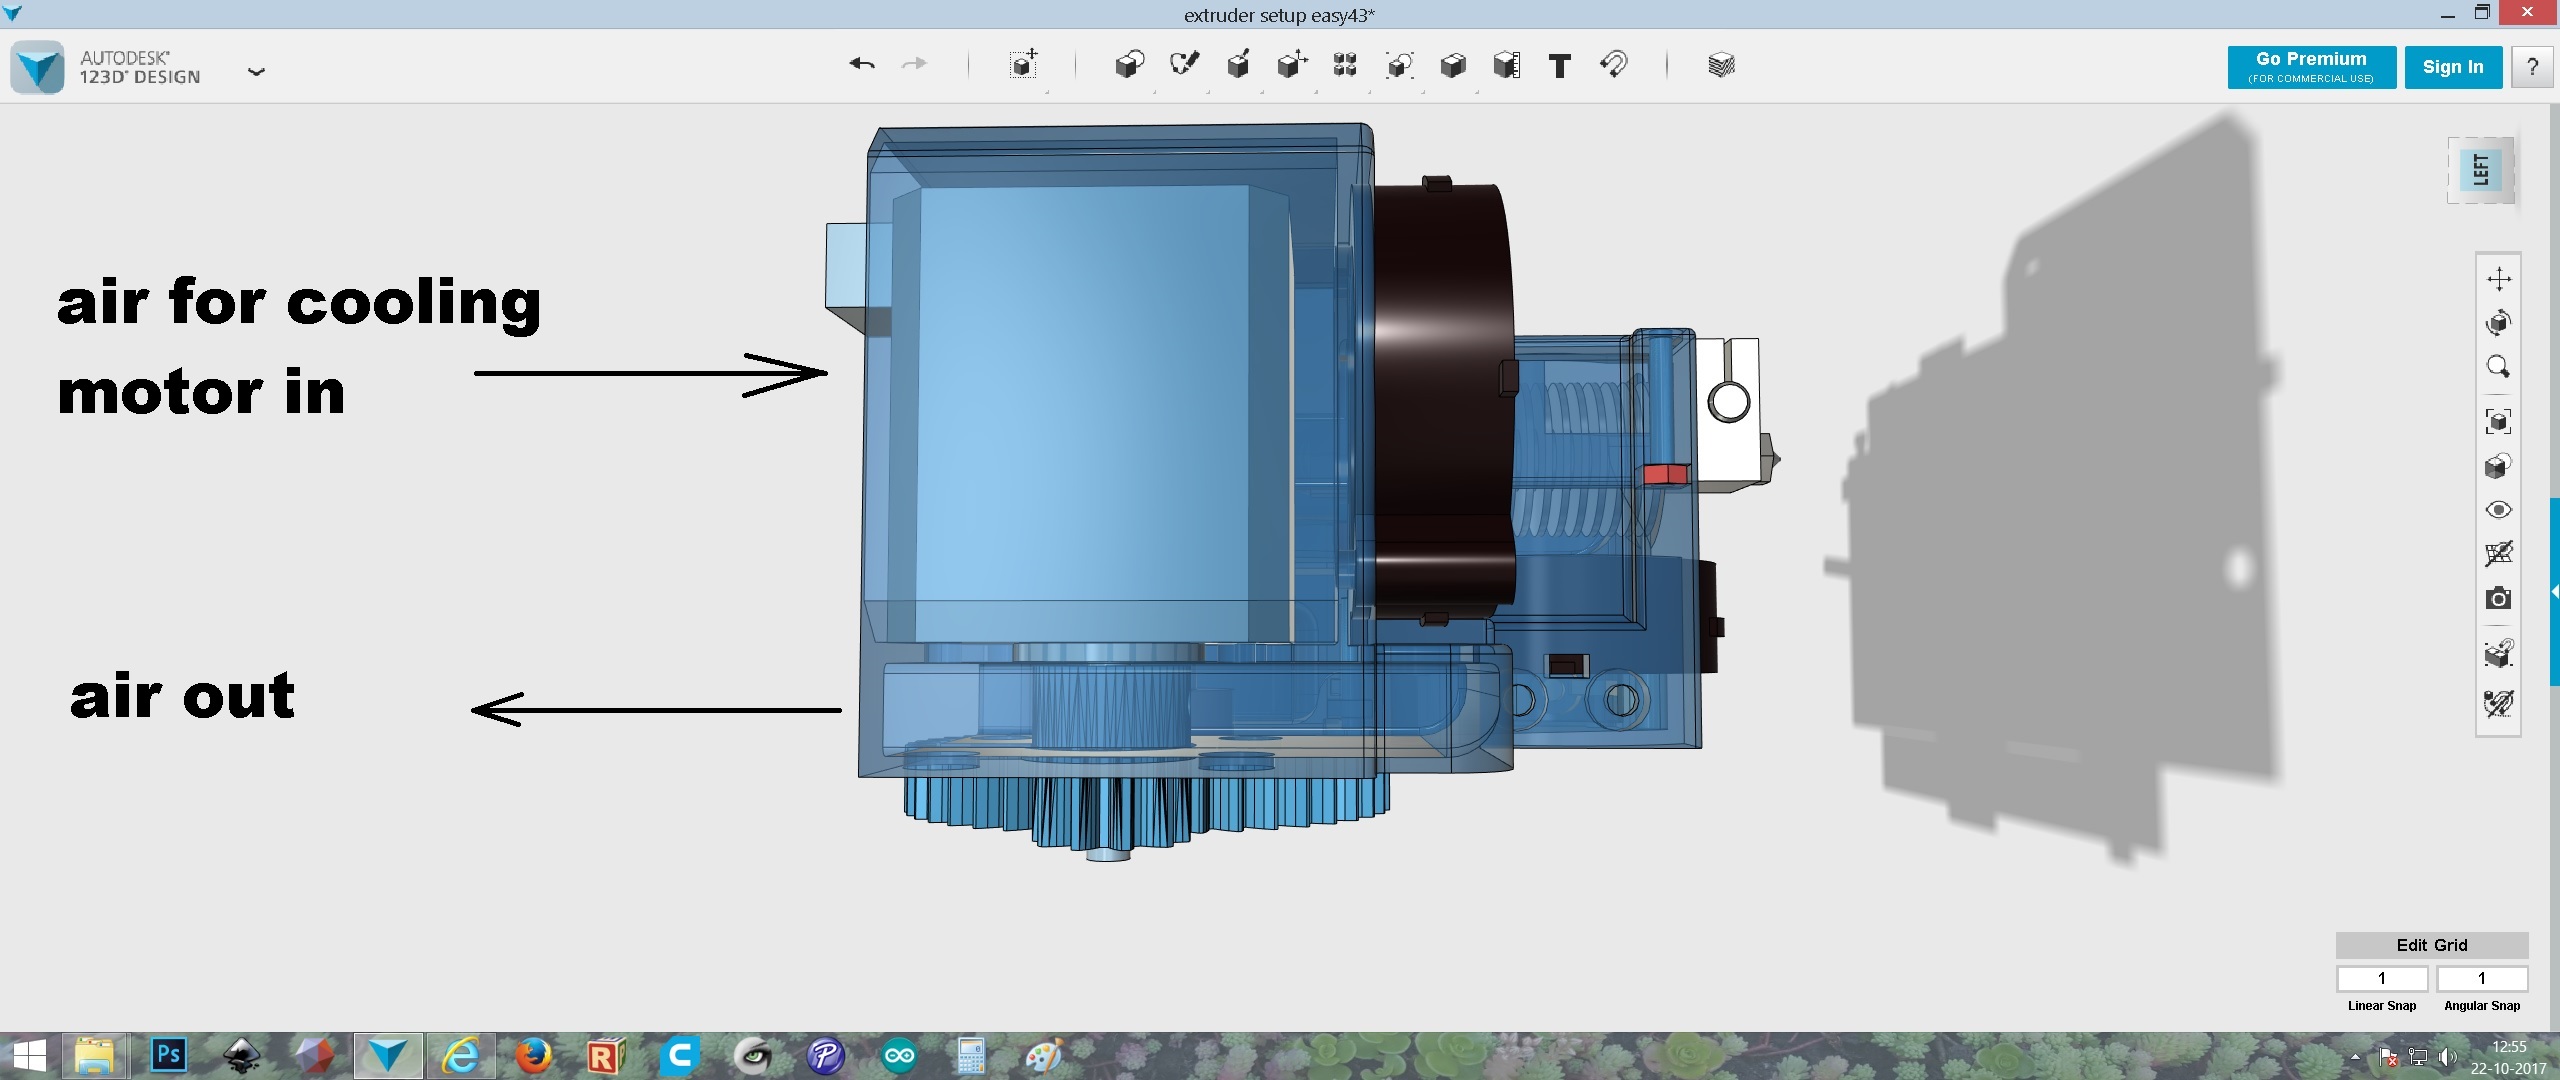Open the Materials icon
Image resolution: width=2560 pixels, height=1080 pixels.
pyautogui.click(x=1721, y=66)
